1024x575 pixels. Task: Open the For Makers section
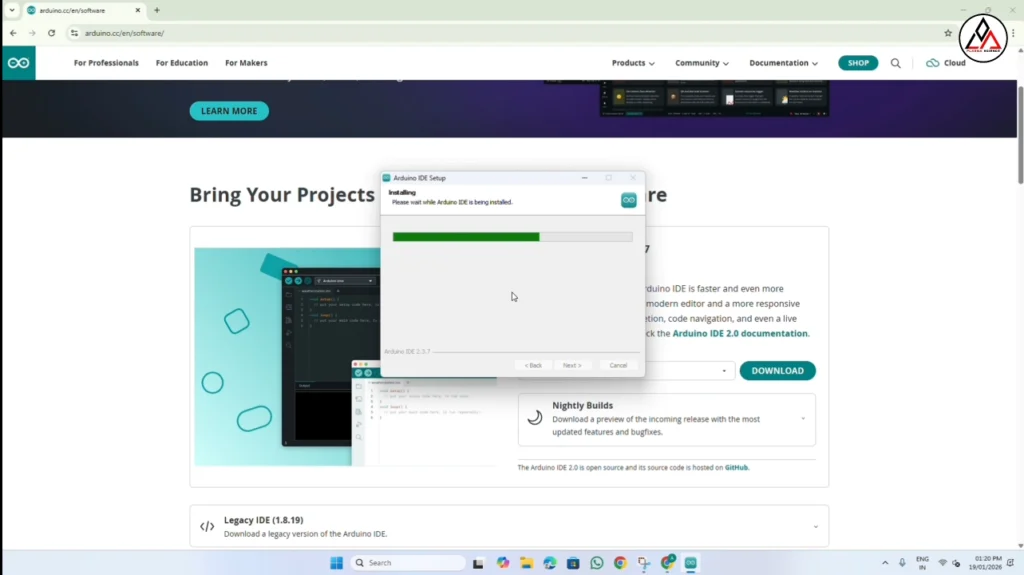[x=246, y=63]
